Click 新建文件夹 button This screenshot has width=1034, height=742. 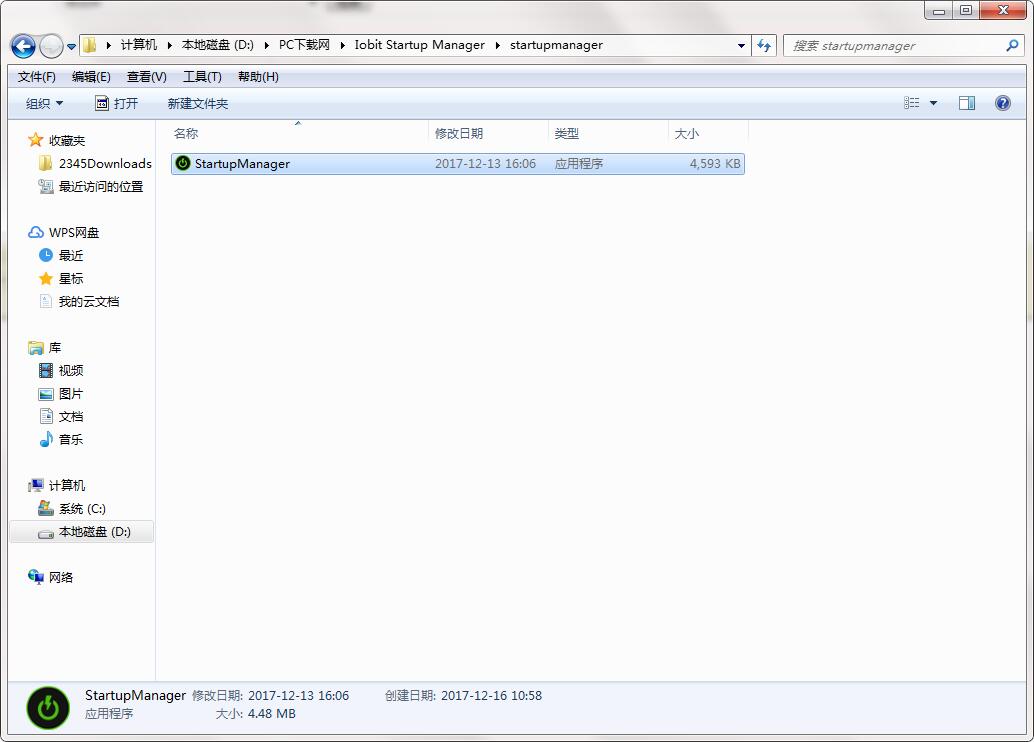point(198,104)
